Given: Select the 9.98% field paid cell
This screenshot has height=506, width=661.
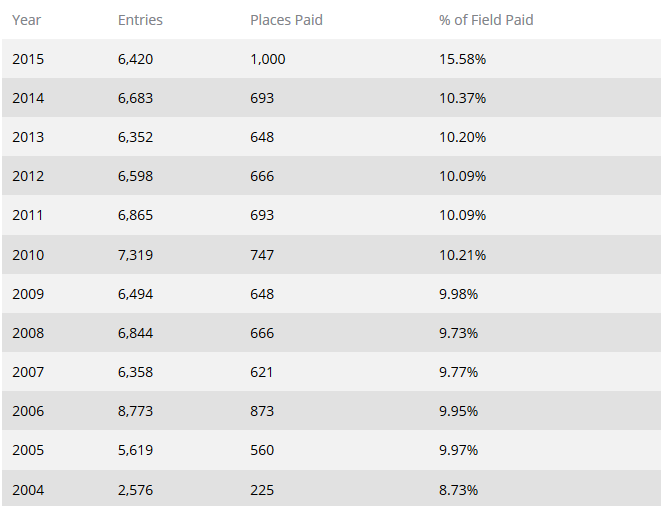Looking at the screenshot, I should coord(458,294).
